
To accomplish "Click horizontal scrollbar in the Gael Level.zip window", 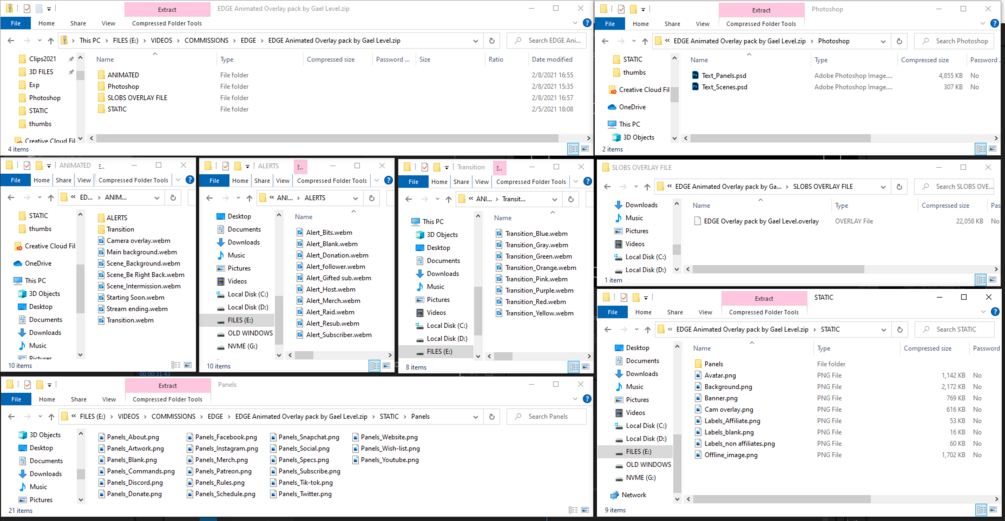I will pyautogui.click(x=326, y=138).
